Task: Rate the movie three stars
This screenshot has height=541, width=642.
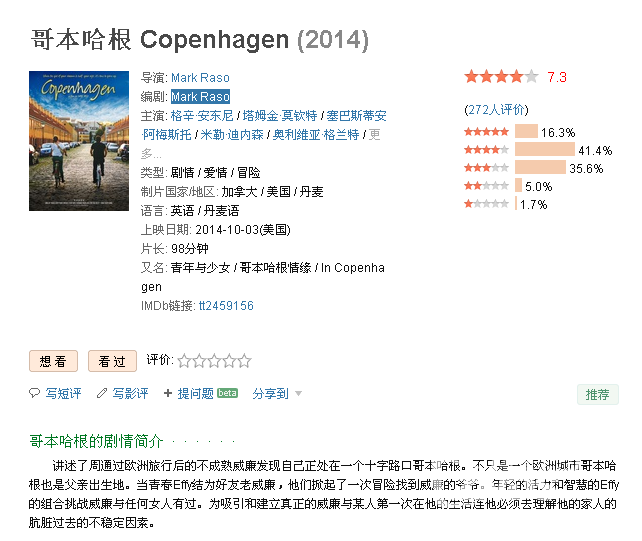Action: (214, 361)
